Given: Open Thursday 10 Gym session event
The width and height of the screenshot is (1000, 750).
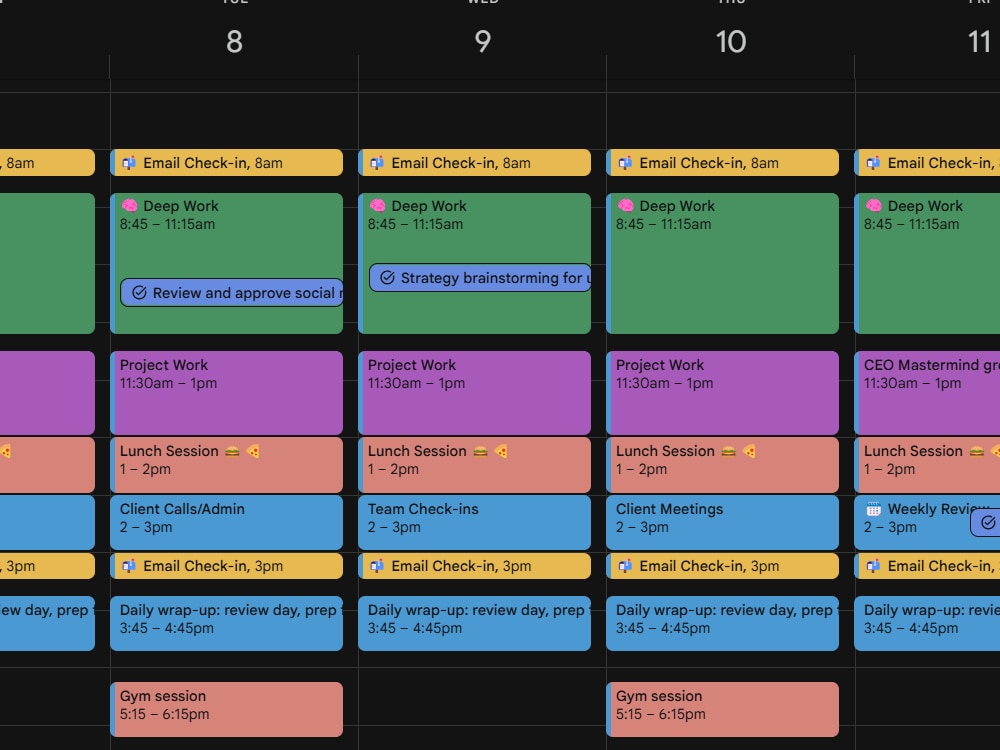Looking at the screenshot, I should 723,709.
